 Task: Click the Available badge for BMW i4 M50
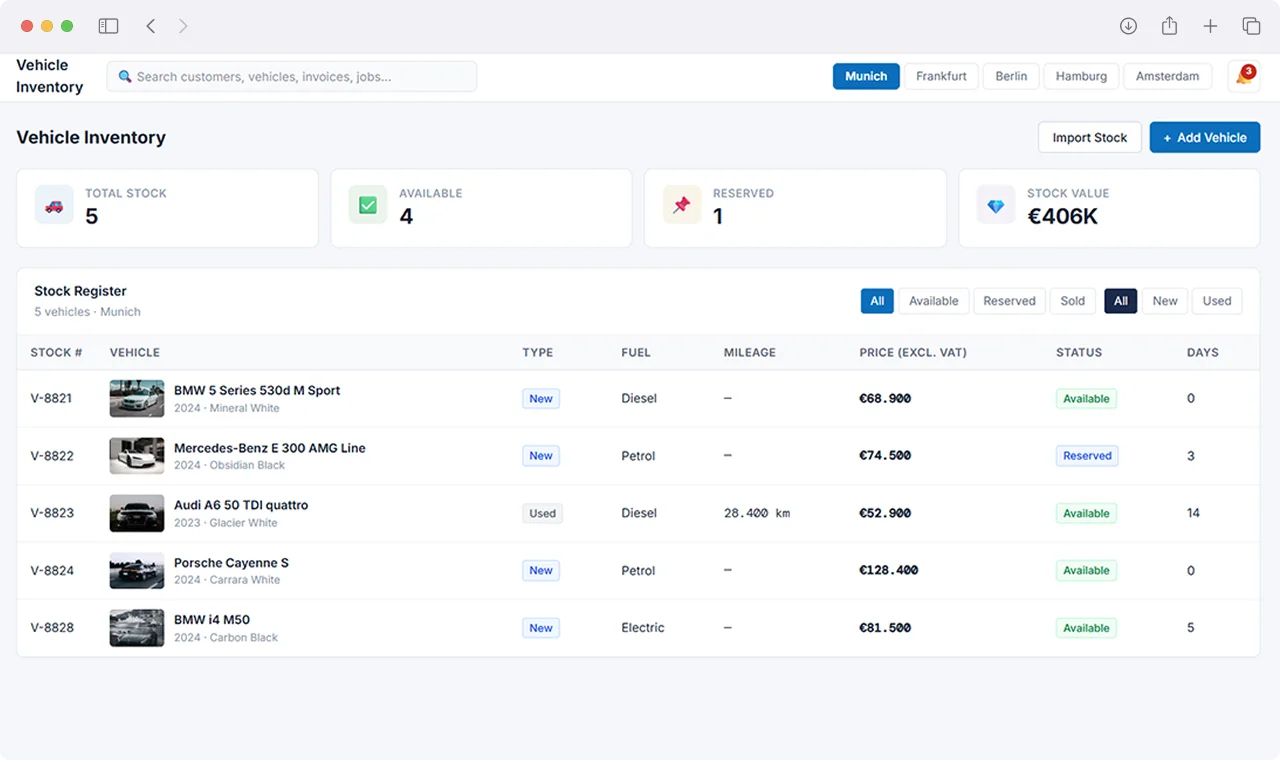1086,628
